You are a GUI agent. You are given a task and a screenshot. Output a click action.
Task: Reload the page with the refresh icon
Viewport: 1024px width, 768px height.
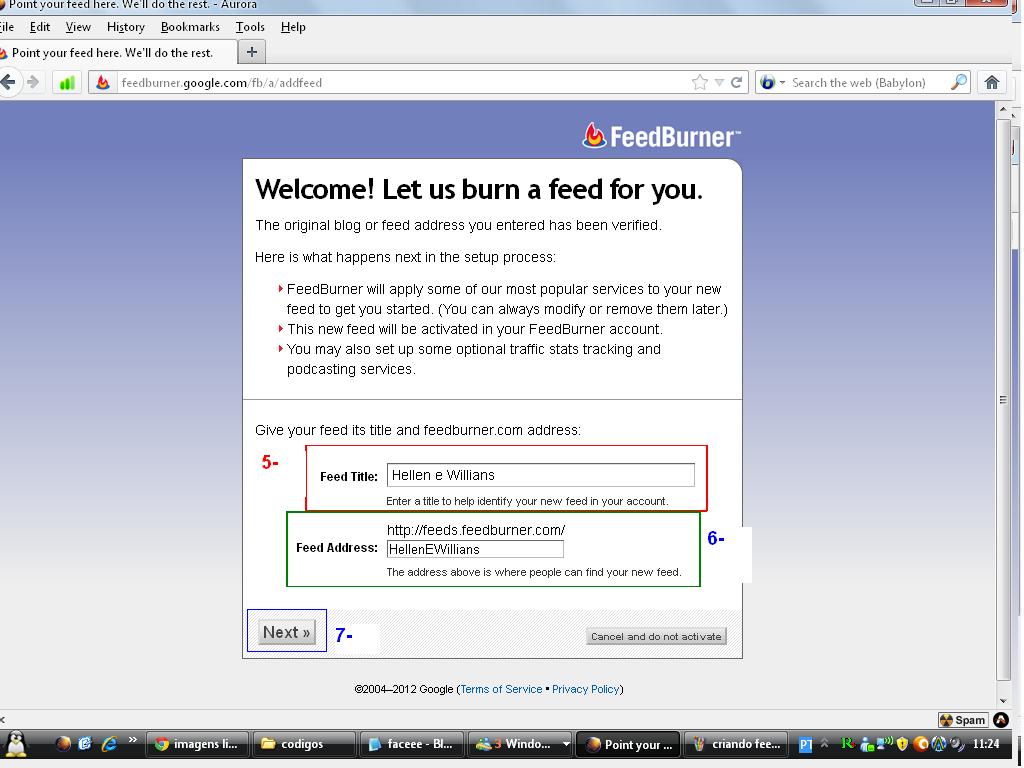[x=737, y=82]
